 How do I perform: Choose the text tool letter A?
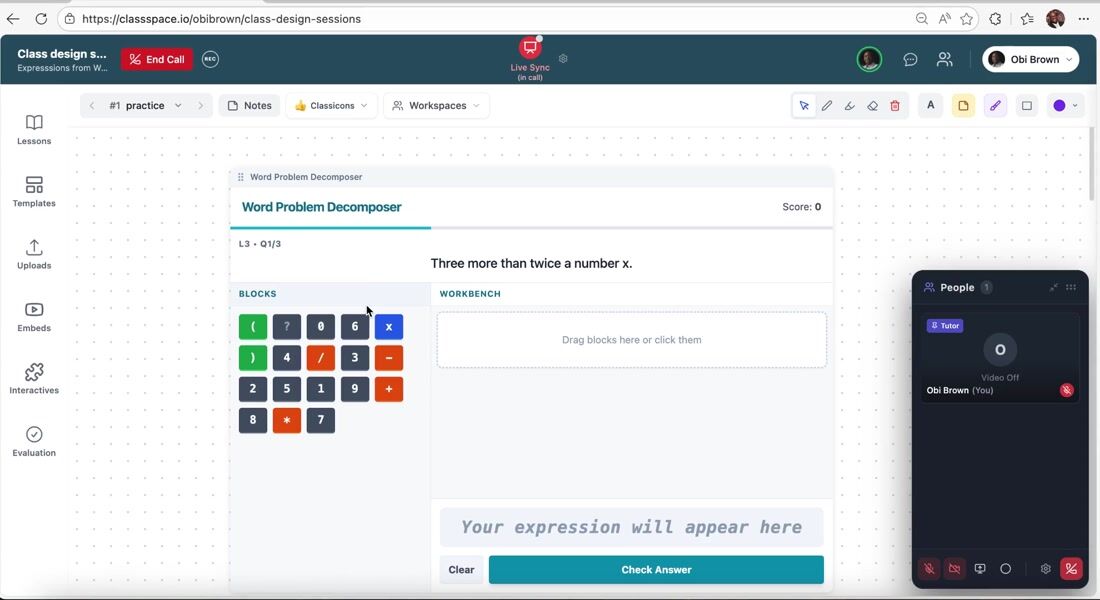tap(931, 106)
